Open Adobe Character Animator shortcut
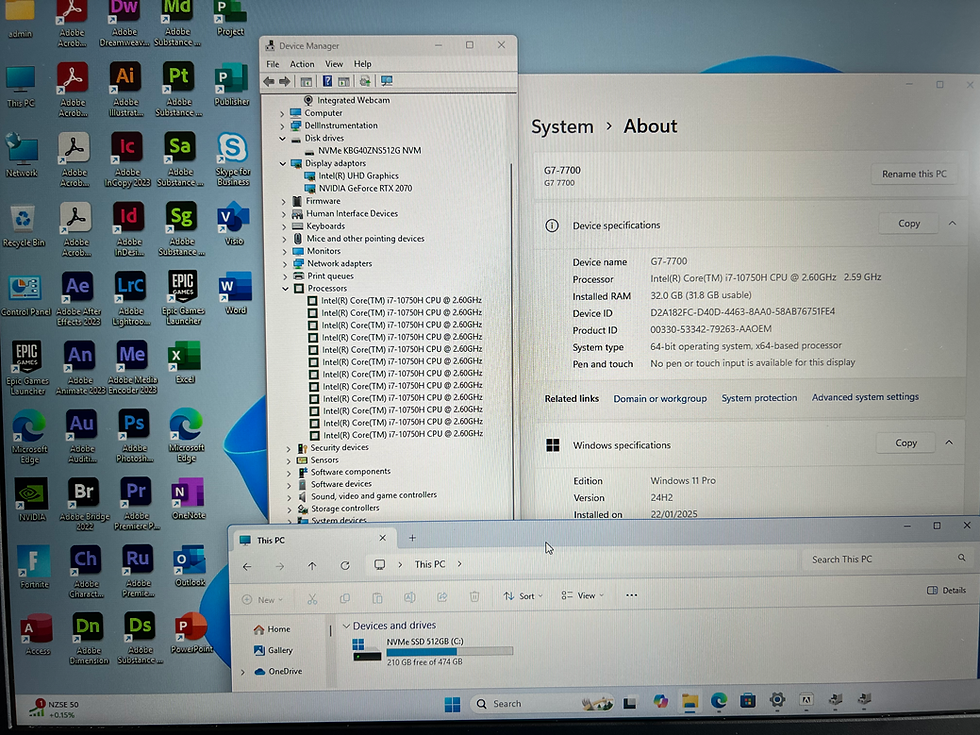 86,571
